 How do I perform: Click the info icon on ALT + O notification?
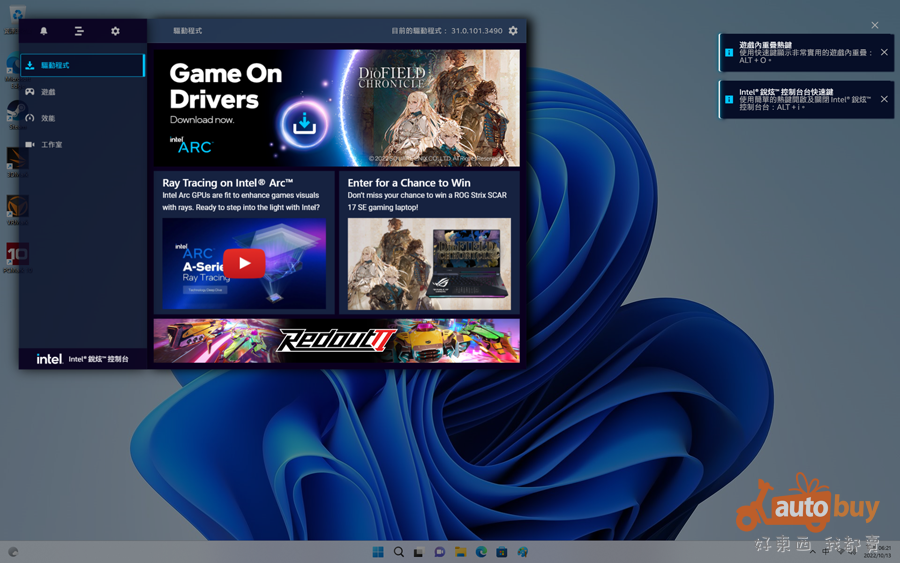(x=728, y=52)
